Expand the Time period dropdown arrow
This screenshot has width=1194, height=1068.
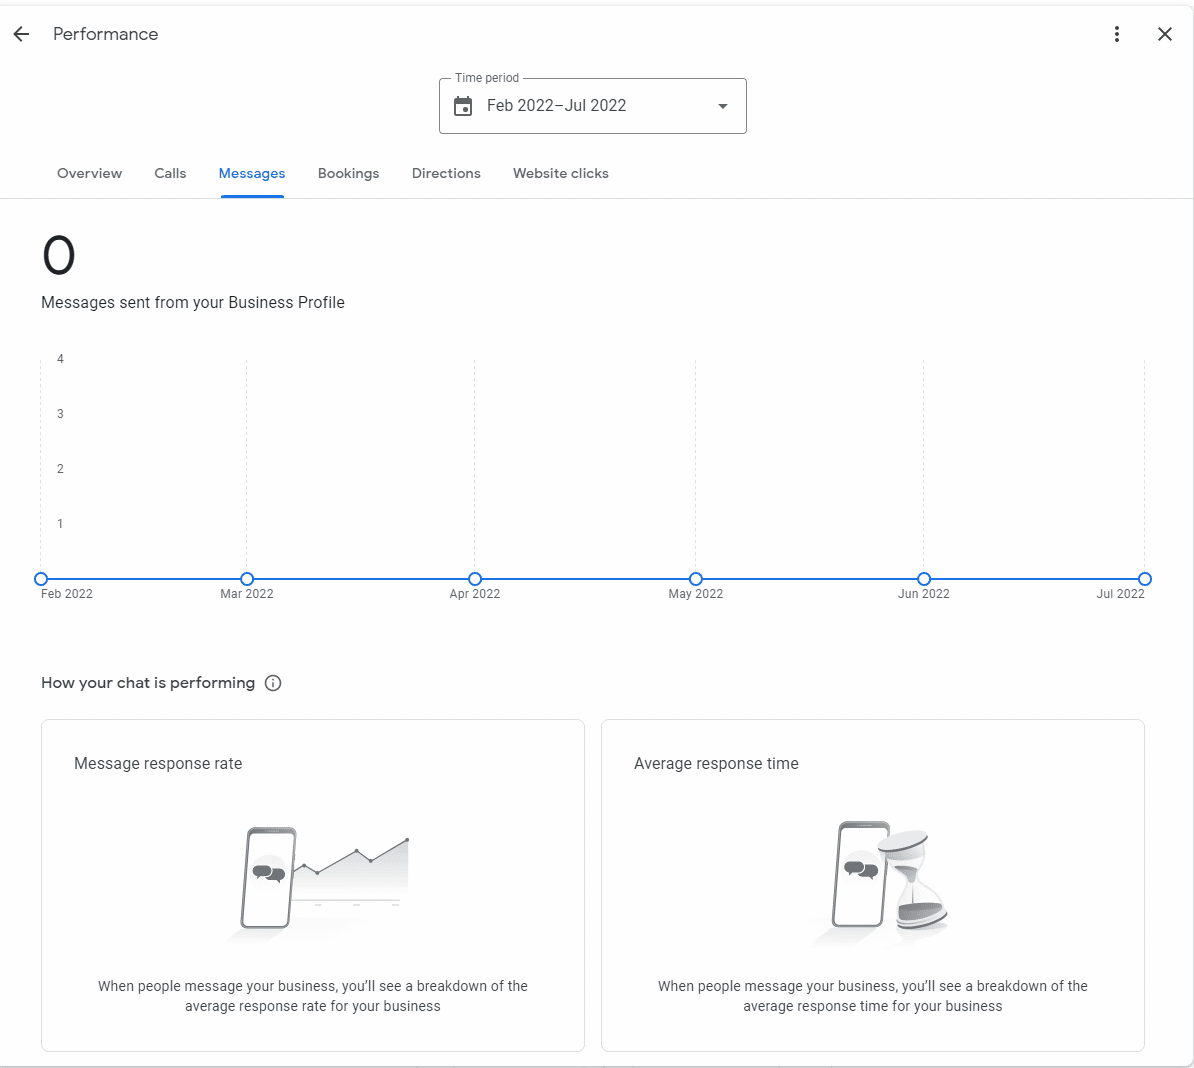723,106
